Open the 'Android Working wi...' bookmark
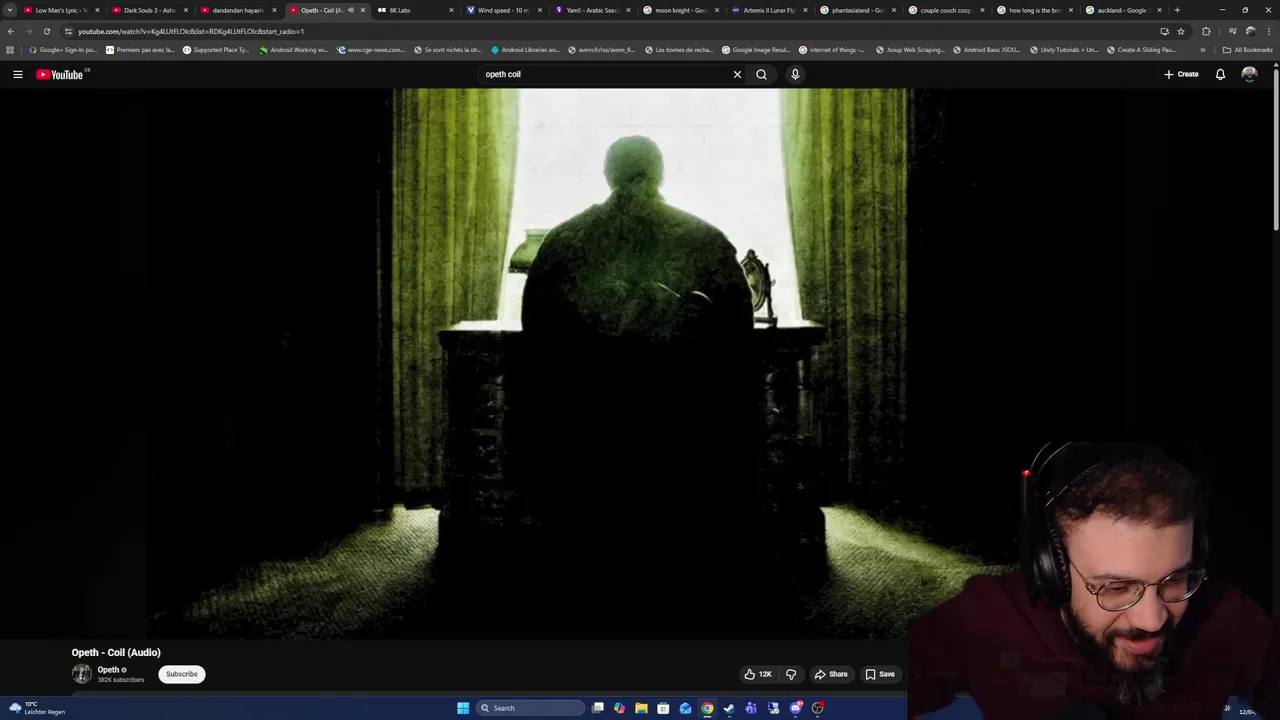 (x=294, y=49)
